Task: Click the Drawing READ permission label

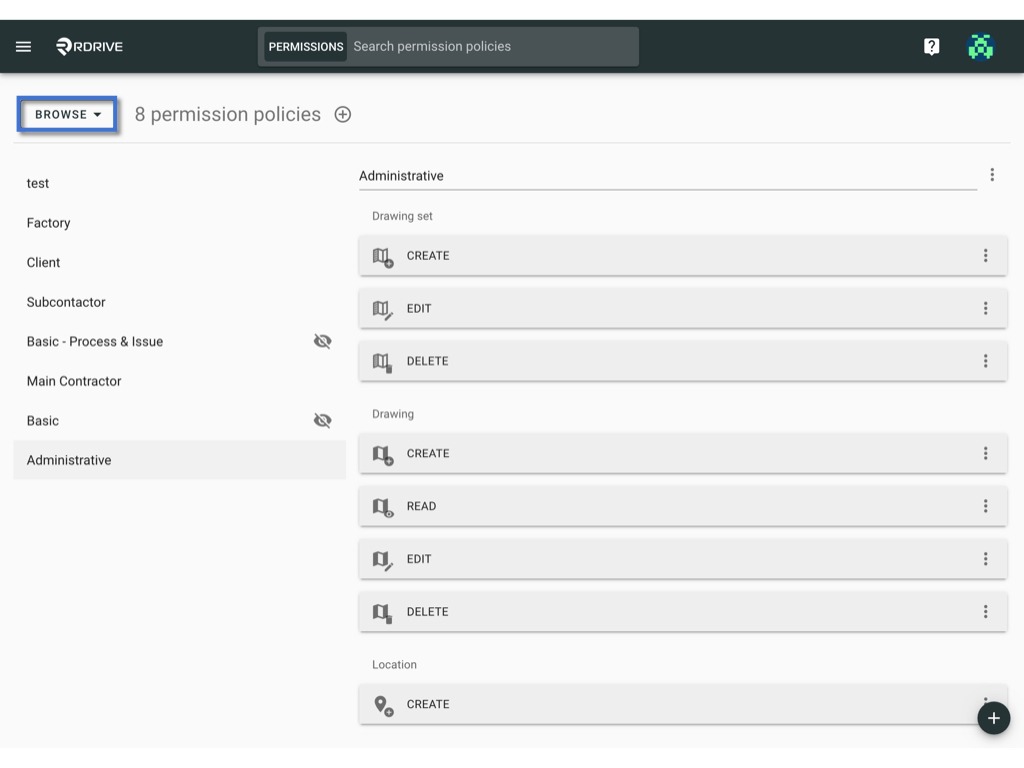Action: click(421, 506)
